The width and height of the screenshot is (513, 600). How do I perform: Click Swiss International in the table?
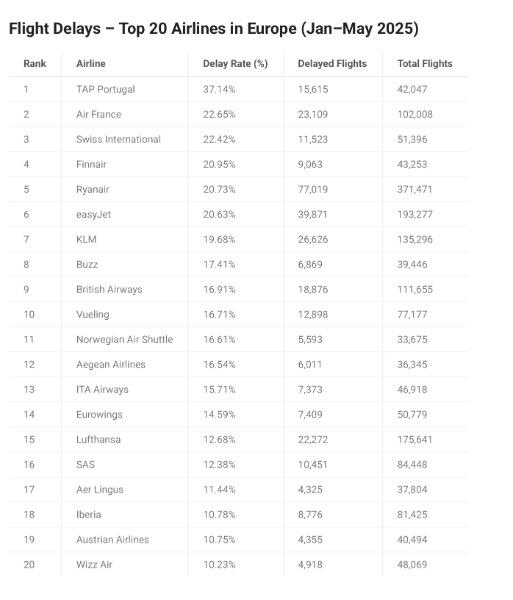[x=118, y=139]
